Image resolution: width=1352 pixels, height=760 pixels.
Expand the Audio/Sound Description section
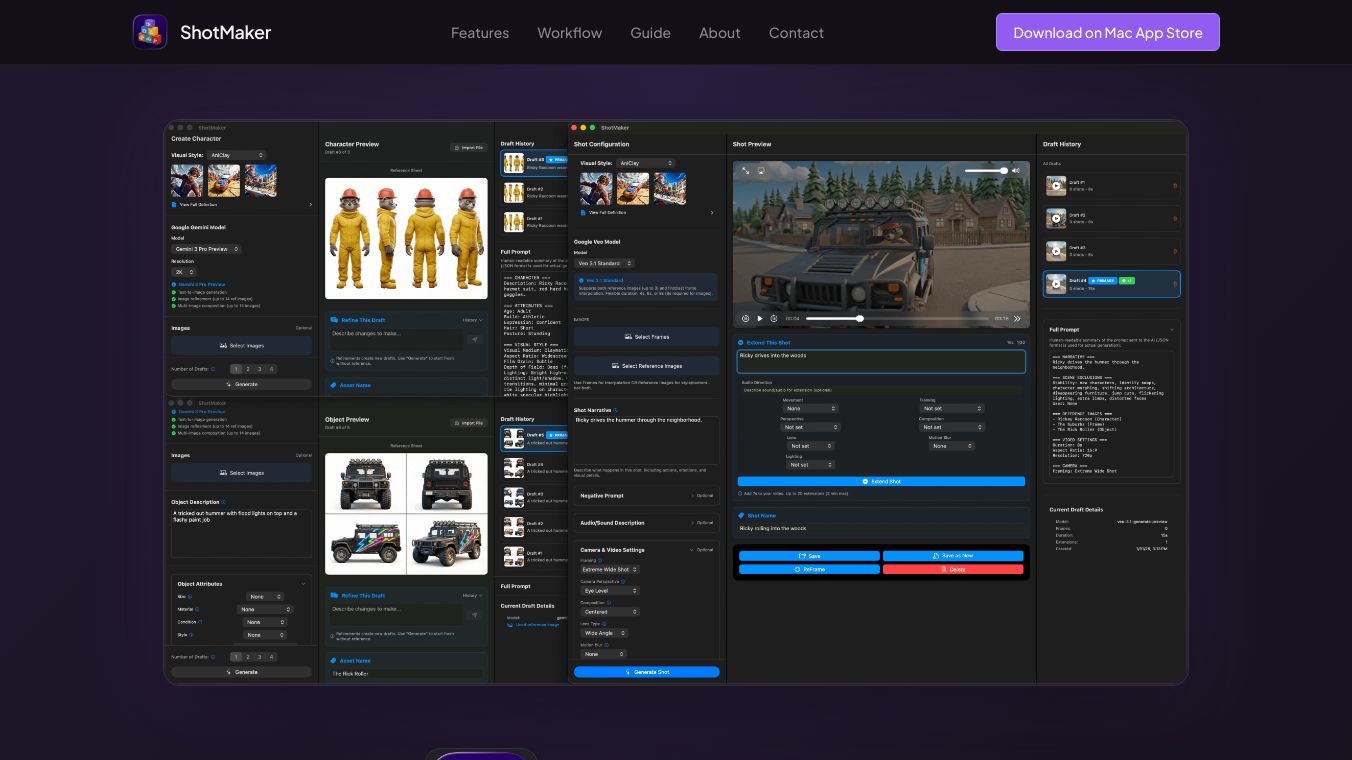646,523
